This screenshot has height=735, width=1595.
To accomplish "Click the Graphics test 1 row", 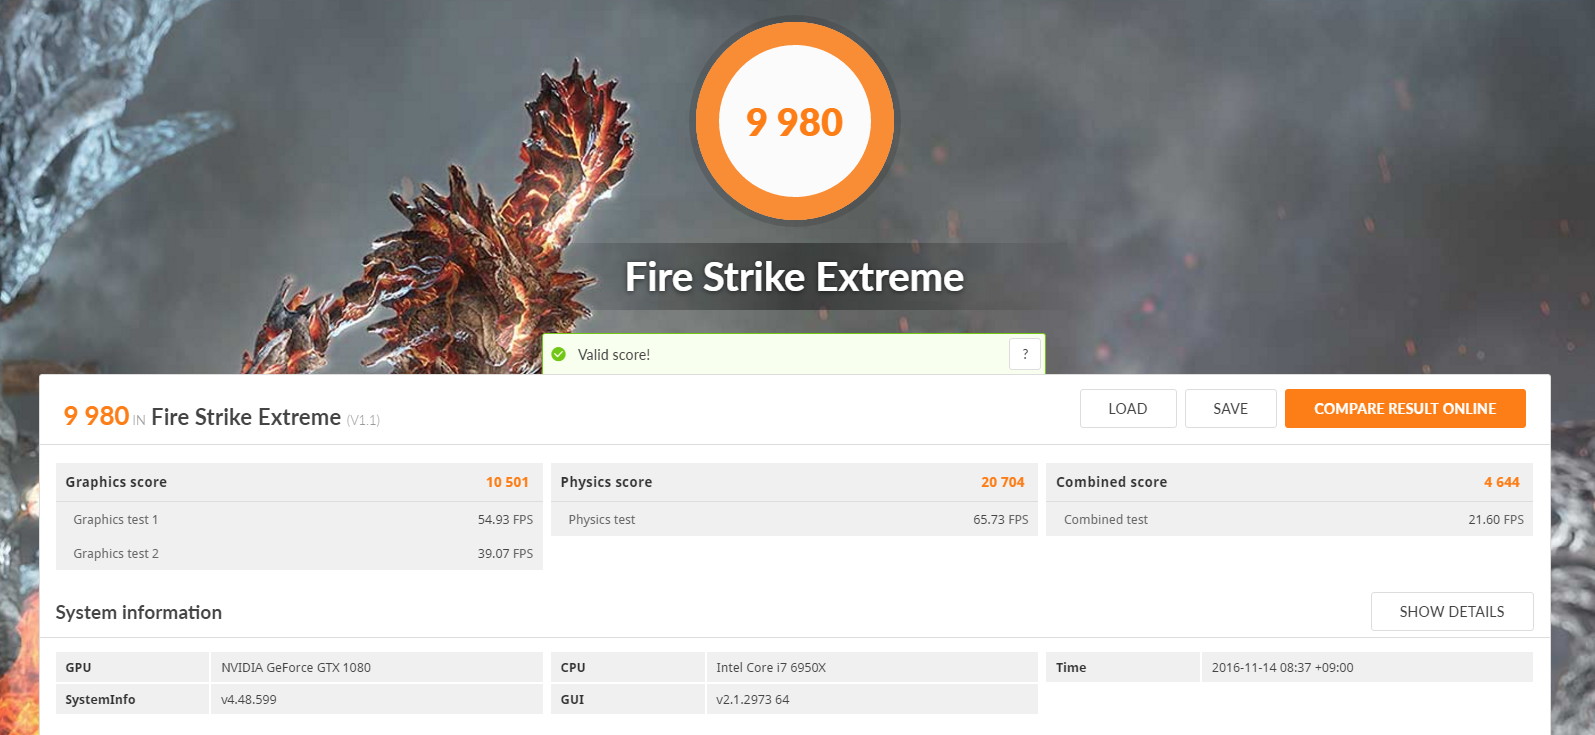I will [299, 519].
